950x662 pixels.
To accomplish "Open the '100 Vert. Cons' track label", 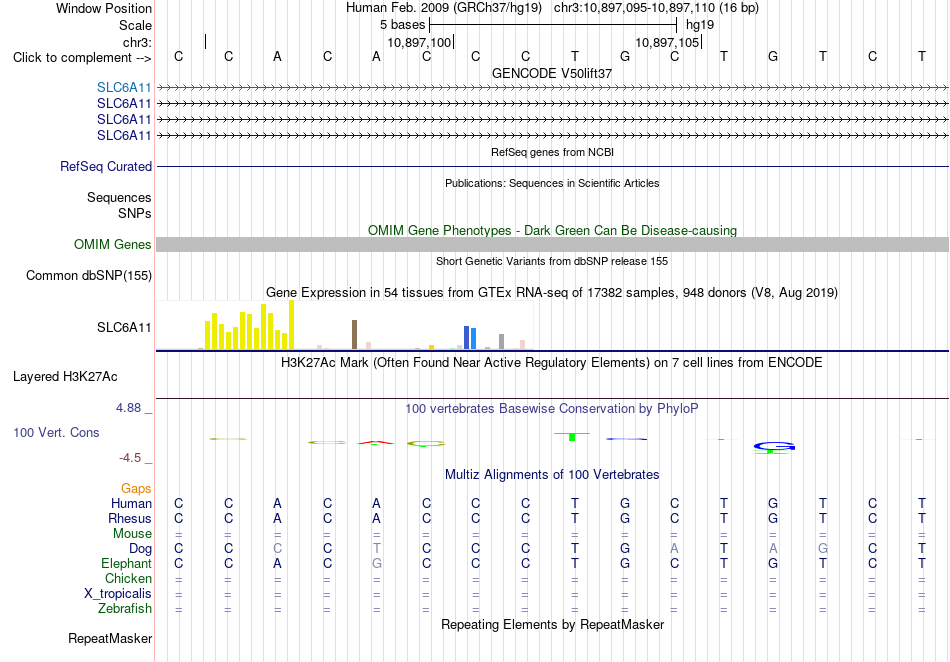I will 56,432.
